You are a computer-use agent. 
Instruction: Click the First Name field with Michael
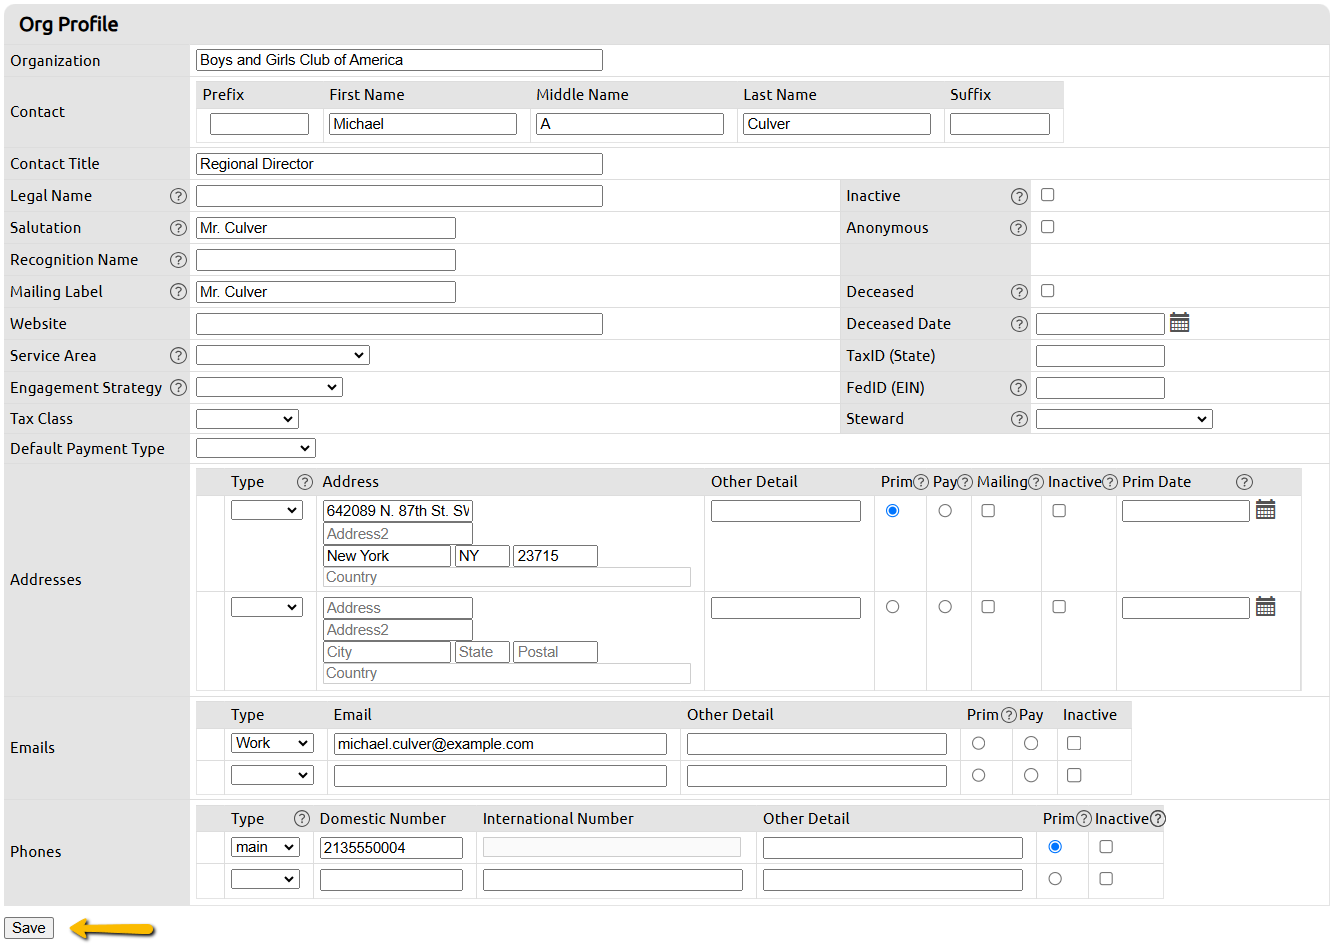pyautogui.click(x=423, y=124)
